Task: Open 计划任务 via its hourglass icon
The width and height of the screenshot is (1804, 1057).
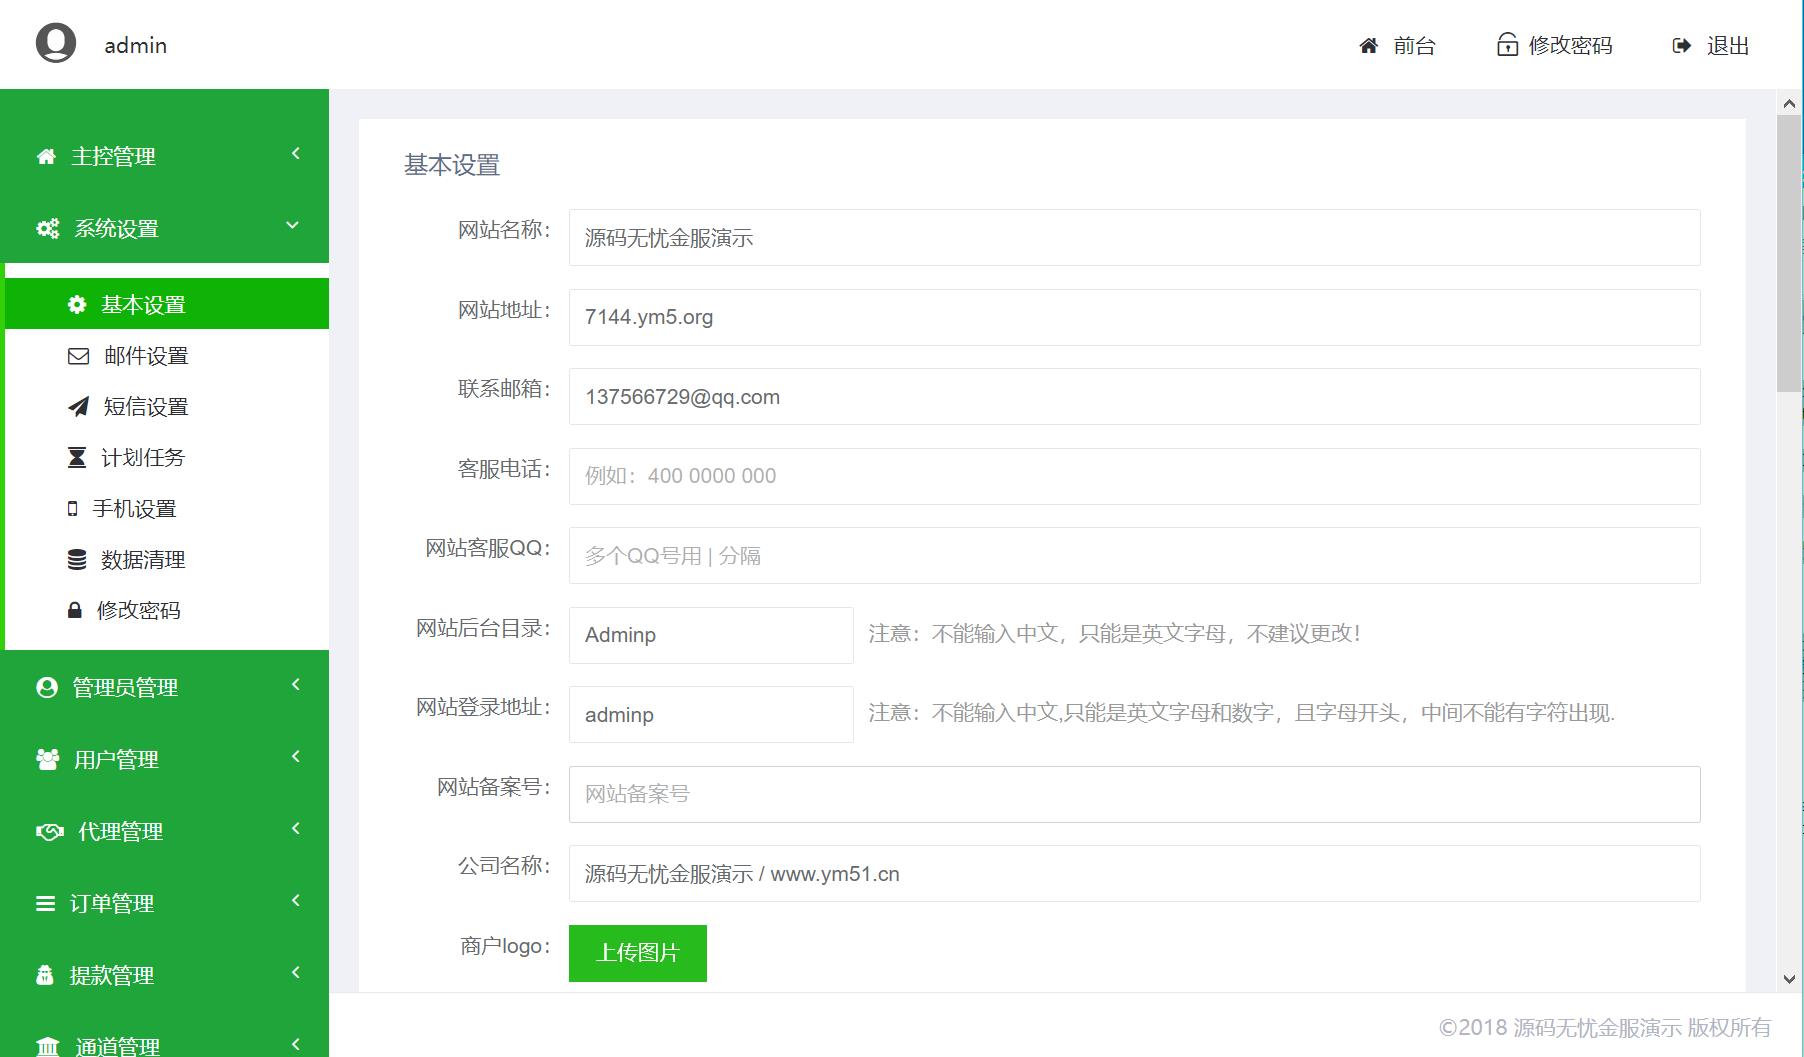Action: (x=76, y=457)
